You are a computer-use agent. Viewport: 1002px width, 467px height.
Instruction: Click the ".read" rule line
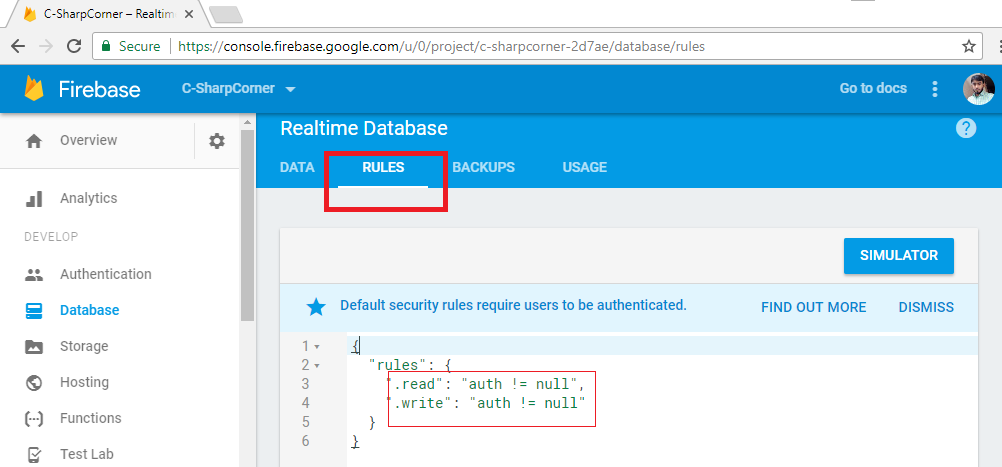click(486, 385)
